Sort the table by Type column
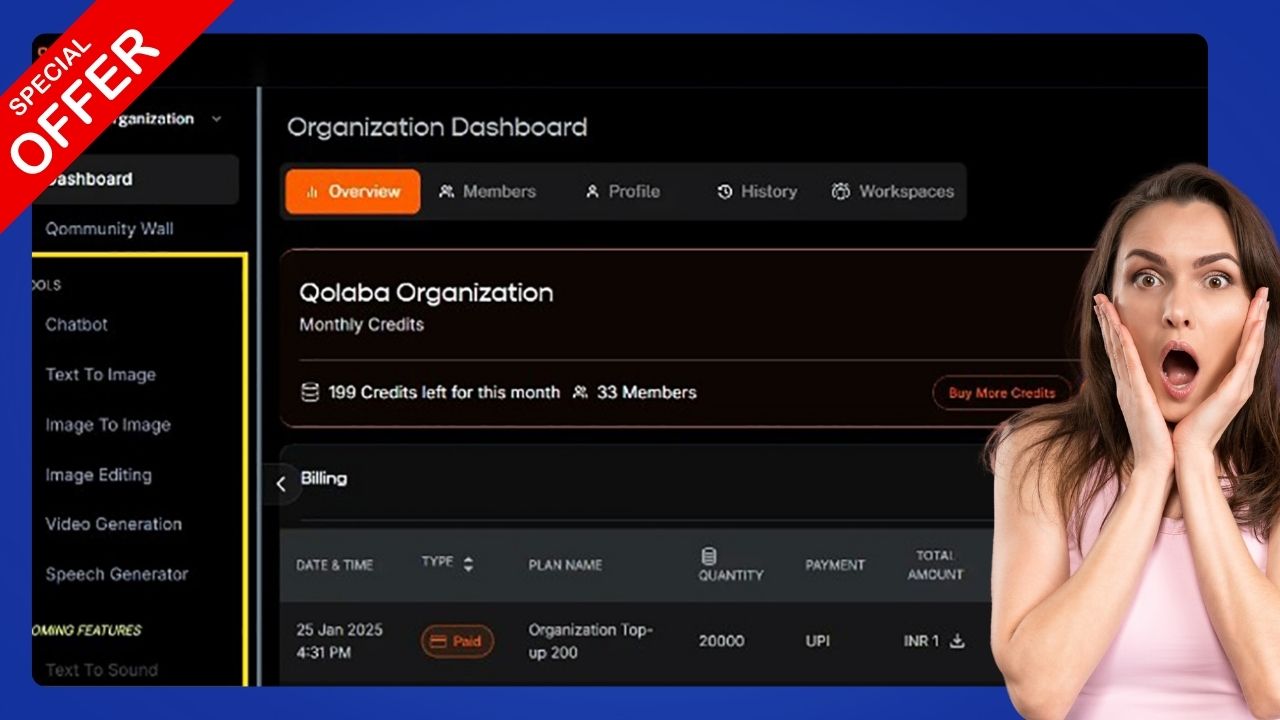This screenshot has height=720, width=1280. coord(468,564)
